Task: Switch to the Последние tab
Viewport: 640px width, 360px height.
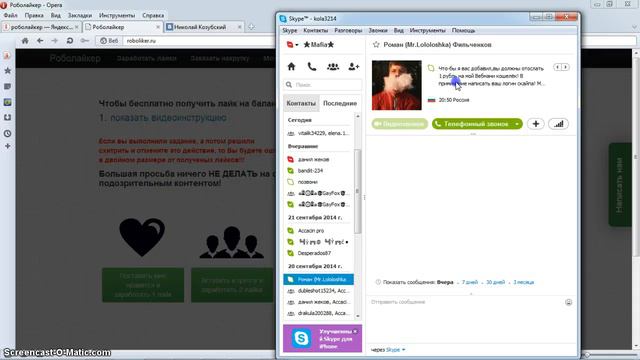Action: tap(340, 103)
